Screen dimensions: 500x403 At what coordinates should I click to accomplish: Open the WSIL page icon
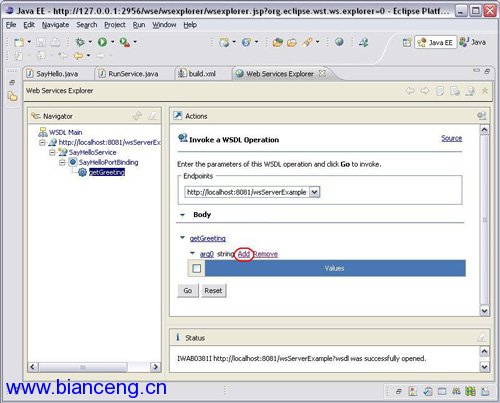[455, 91]
